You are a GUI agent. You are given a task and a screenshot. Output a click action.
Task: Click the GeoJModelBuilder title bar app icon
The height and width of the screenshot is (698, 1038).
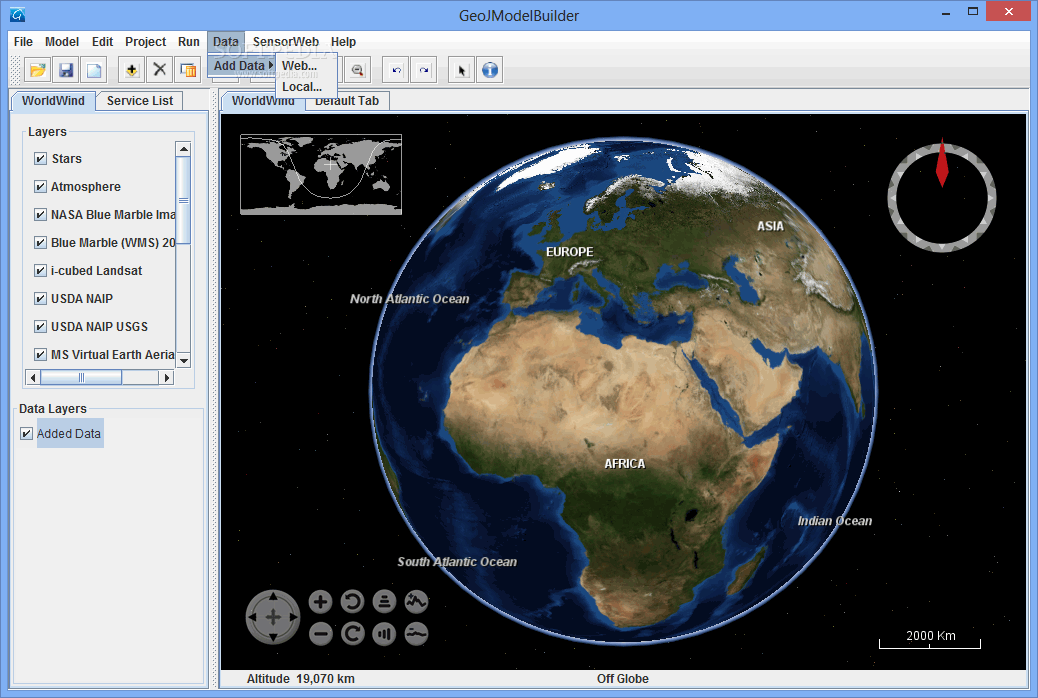17,14
